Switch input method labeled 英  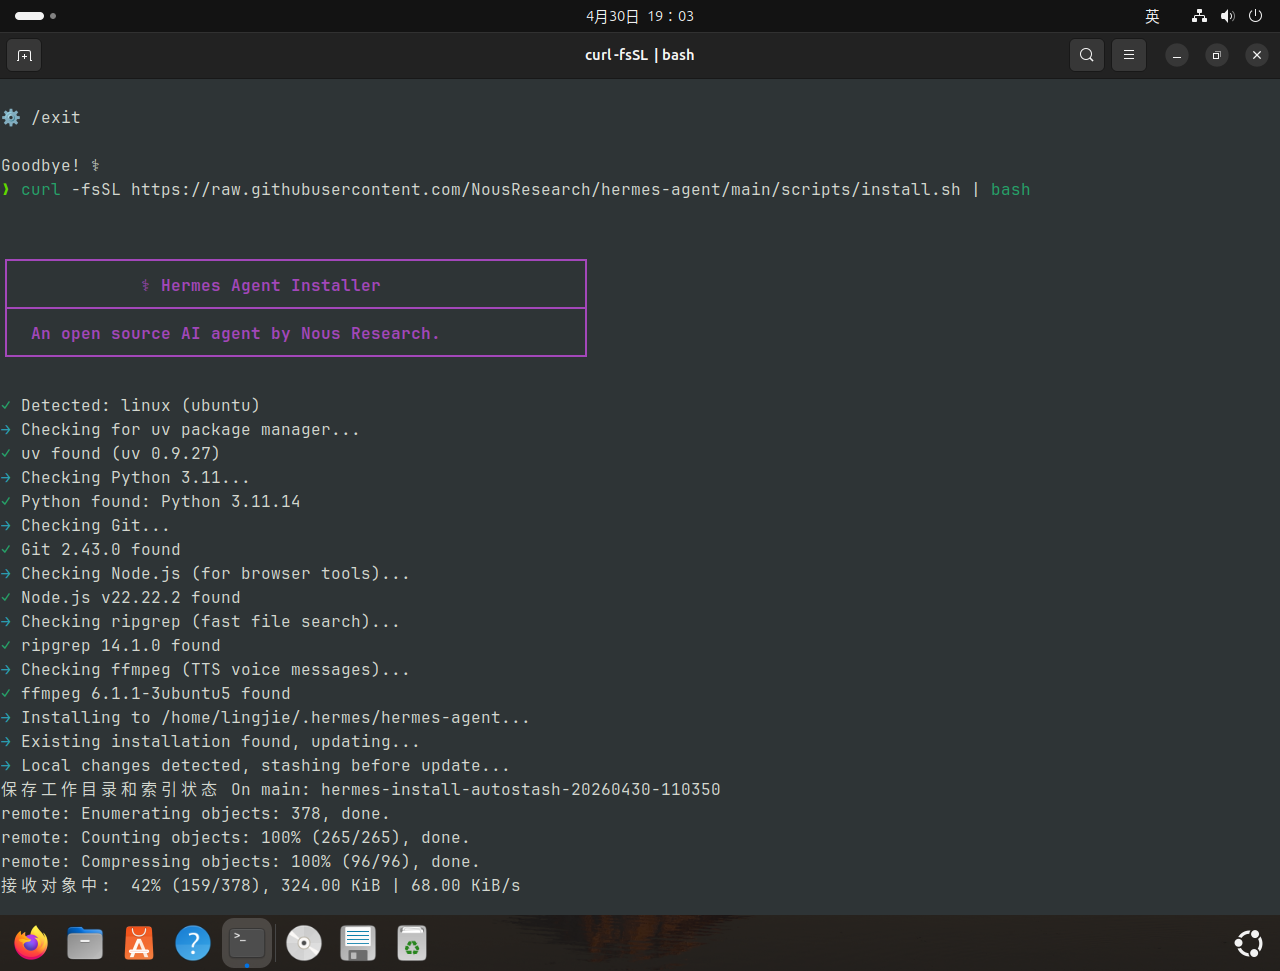(1152, 16)
